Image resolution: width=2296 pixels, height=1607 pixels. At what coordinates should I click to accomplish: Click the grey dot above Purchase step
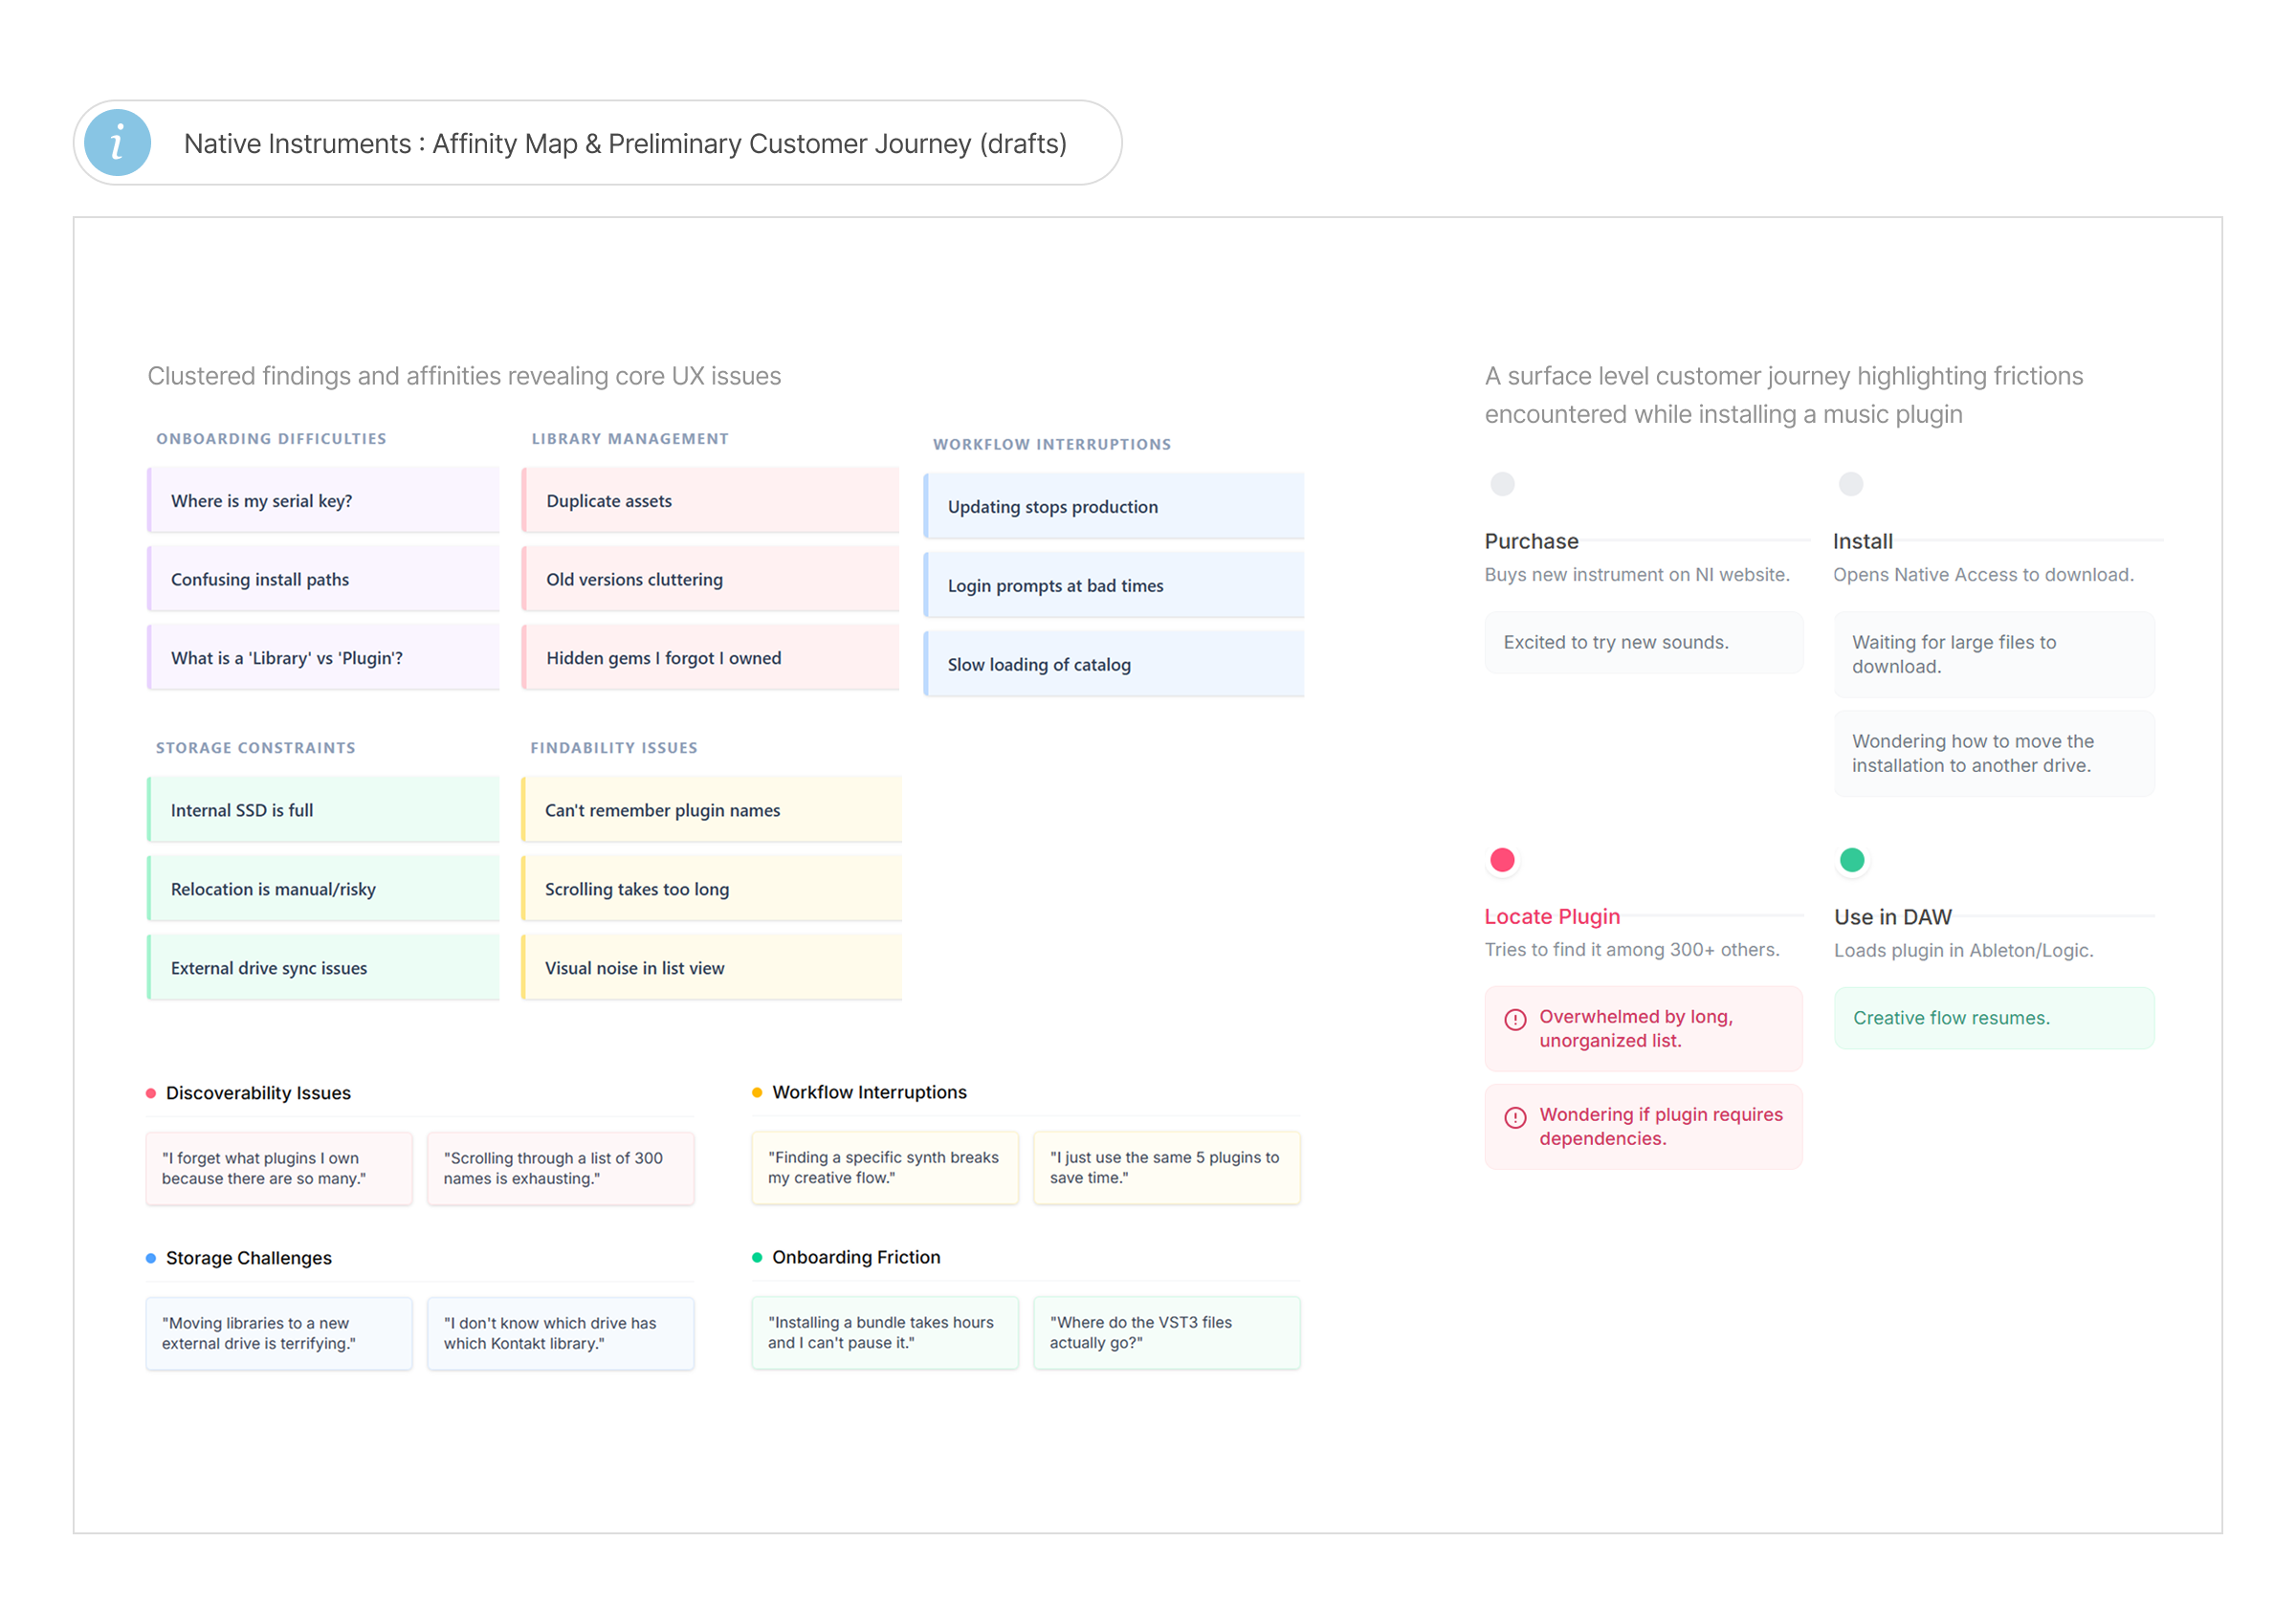point(1502,484)
